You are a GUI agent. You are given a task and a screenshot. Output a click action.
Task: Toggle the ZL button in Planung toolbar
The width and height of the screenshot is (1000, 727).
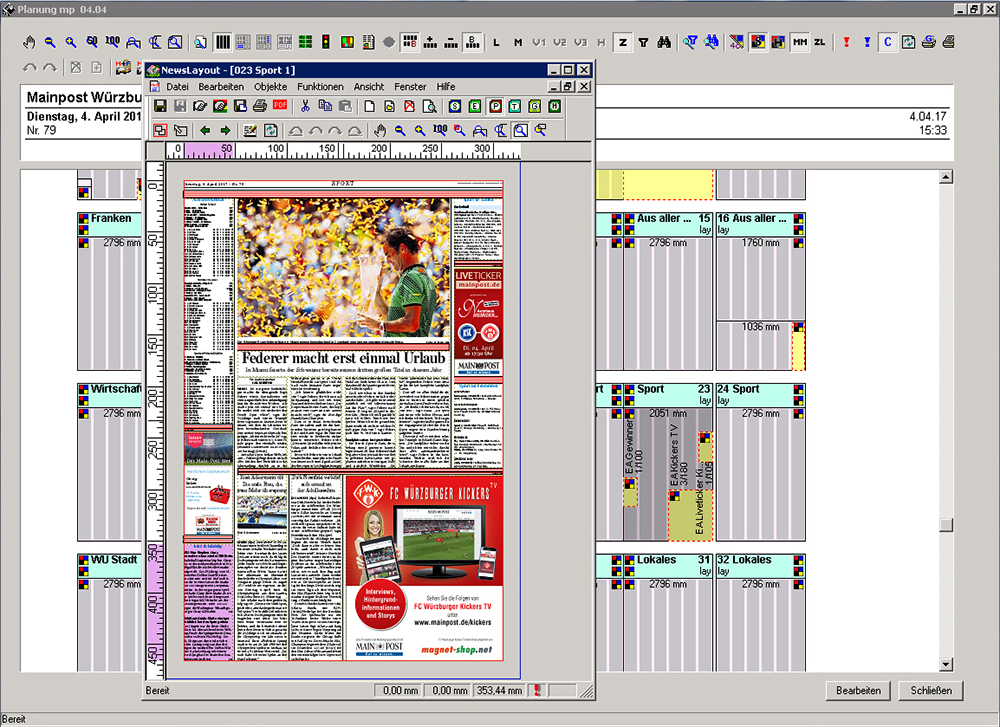coord(820,42)
